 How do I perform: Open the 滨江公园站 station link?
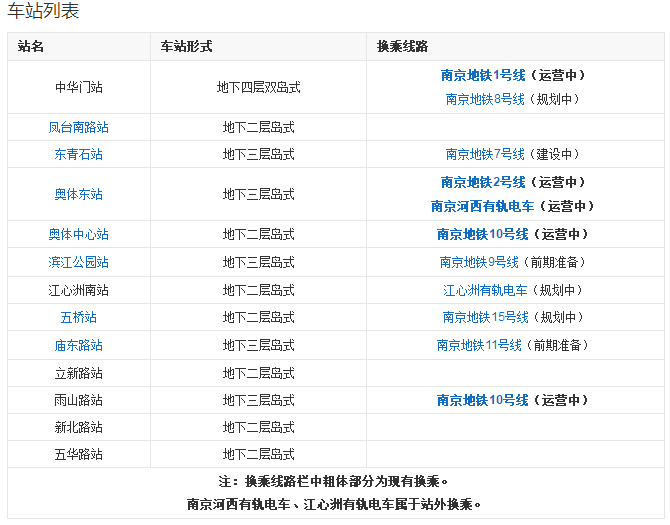(79, 262)
